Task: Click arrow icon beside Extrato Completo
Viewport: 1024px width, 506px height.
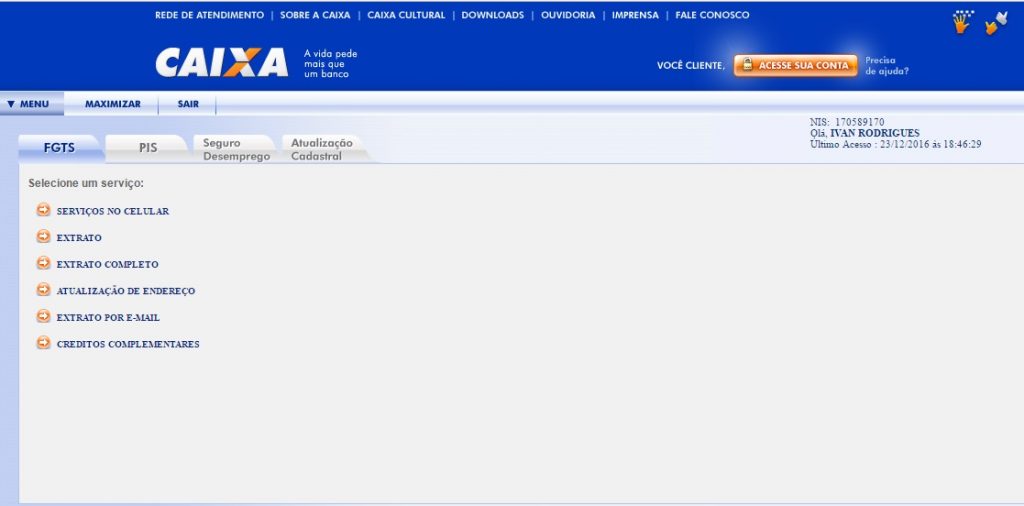Action: 43,264
